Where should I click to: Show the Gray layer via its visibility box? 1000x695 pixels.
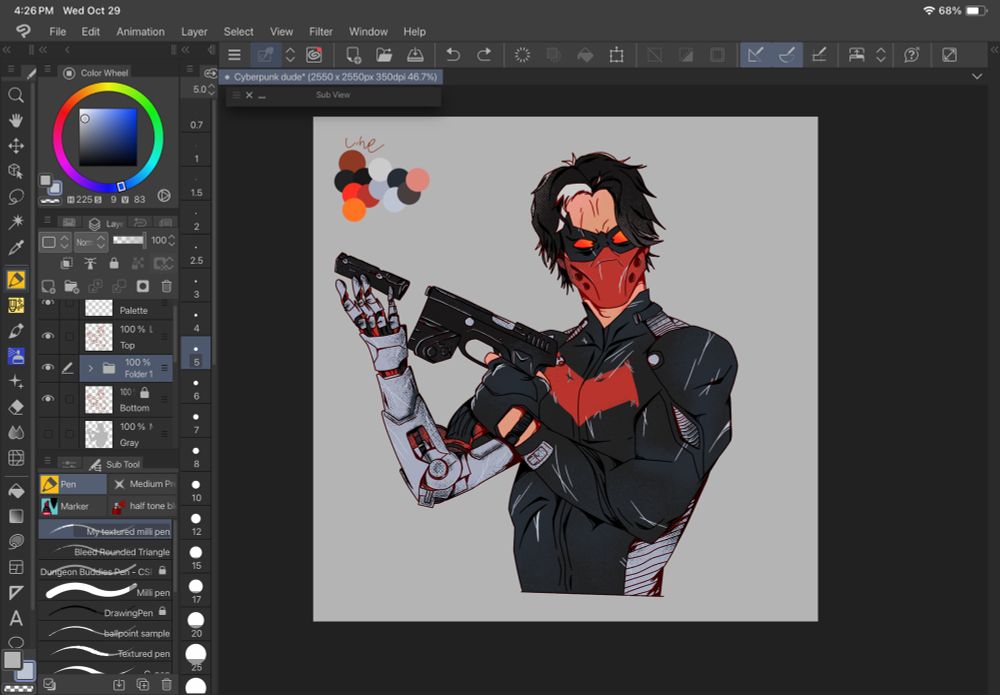(x=48, y=433)
